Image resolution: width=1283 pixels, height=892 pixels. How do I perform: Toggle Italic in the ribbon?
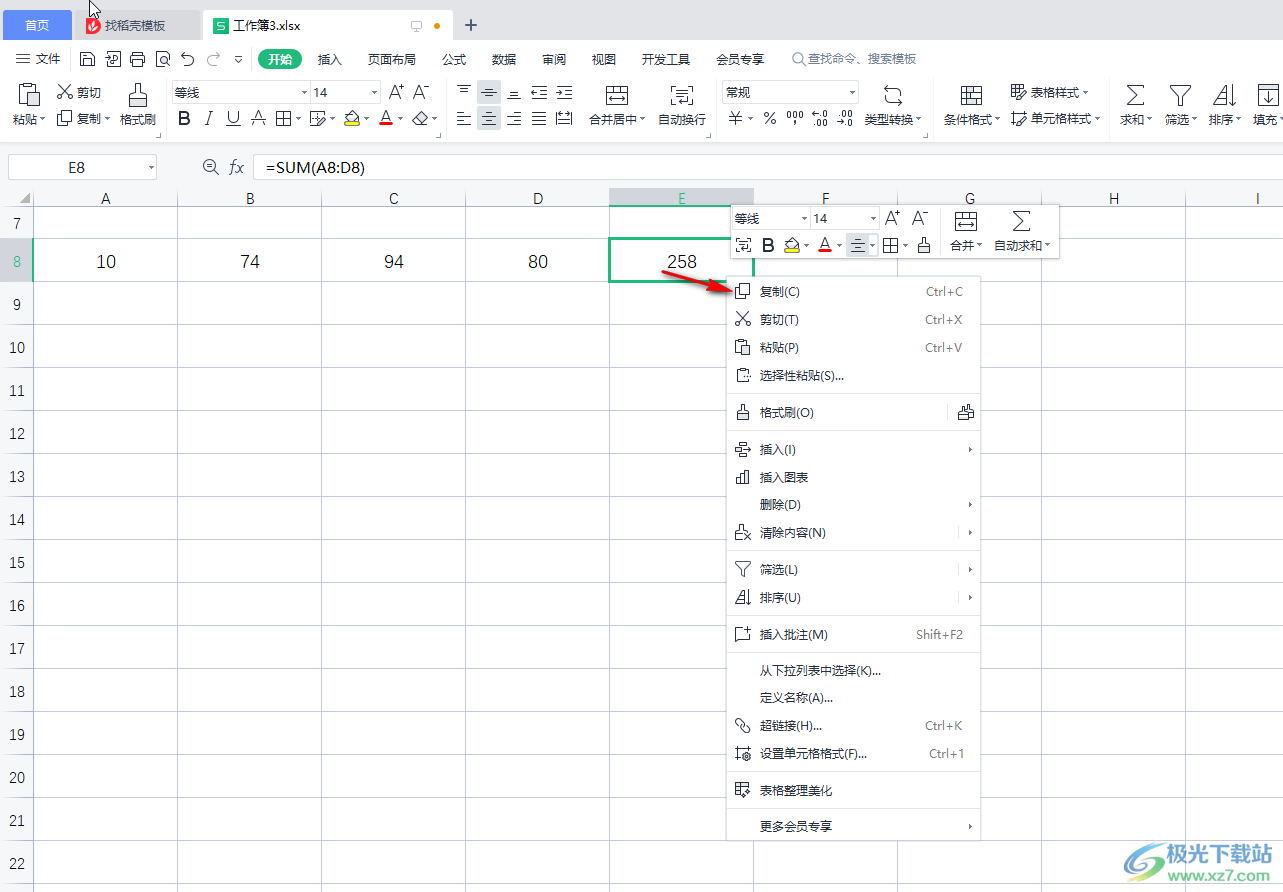point(209,119)
